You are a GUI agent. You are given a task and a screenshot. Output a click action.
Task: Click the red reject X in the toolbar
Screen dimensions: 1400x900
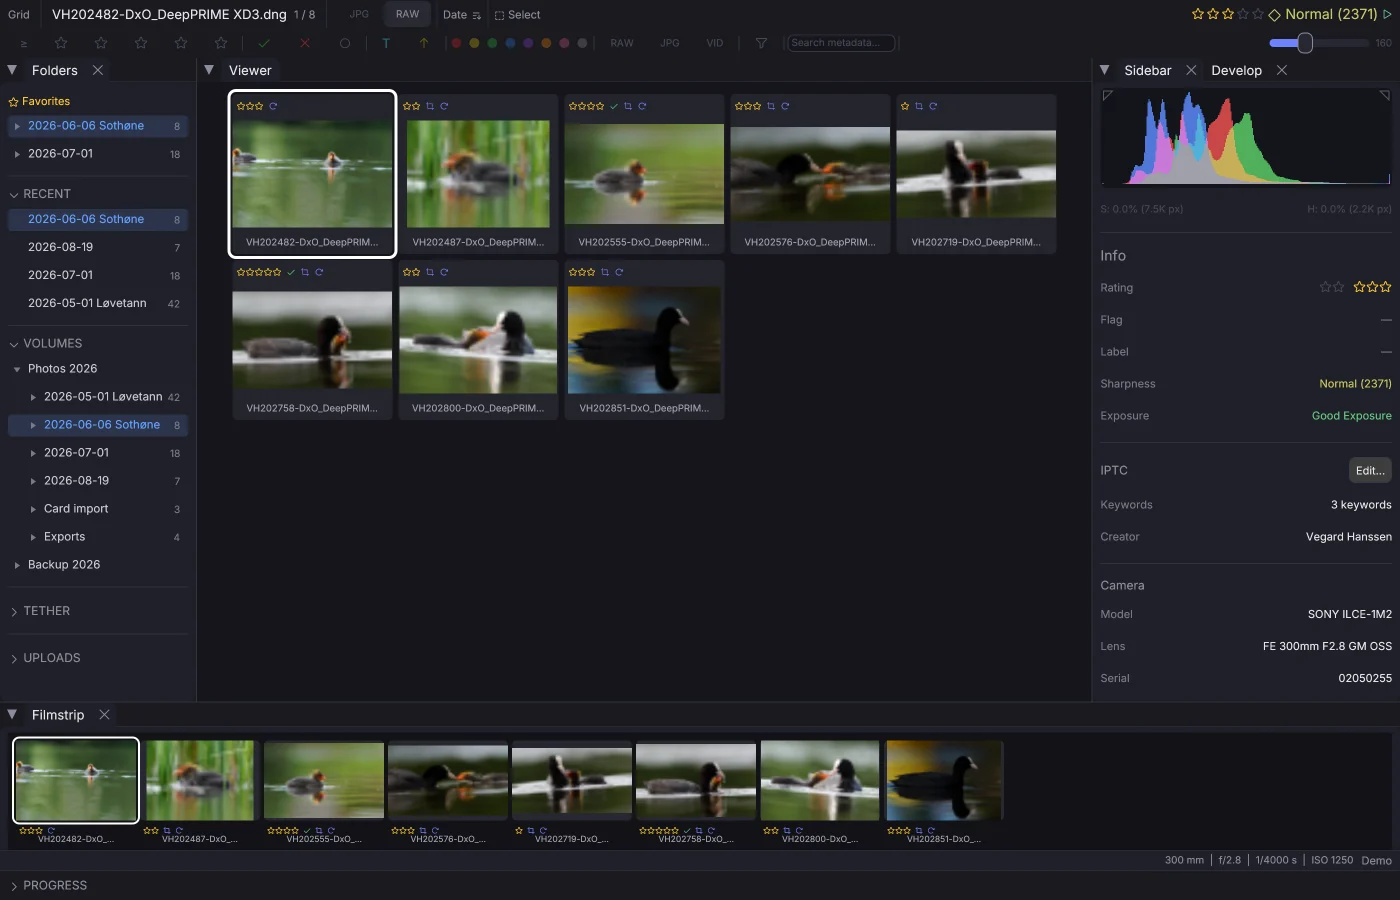tap(305, 43)
